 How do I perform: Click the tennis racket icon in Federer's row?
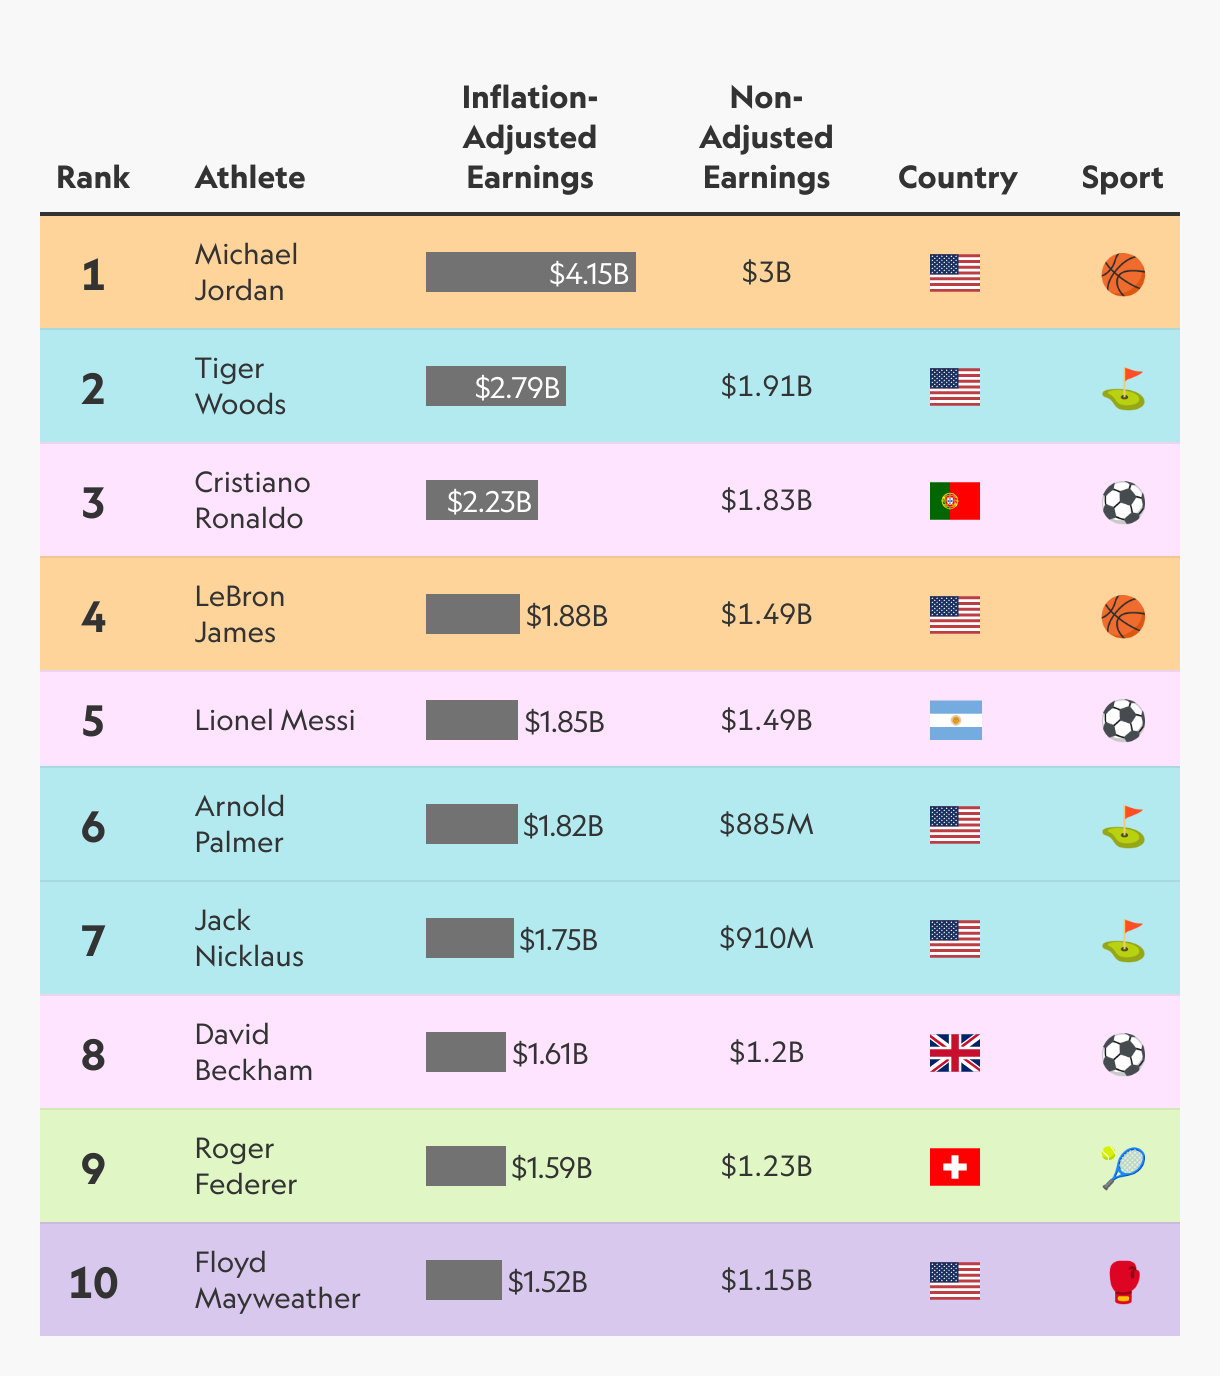pyautogui.click(x=1123, y=1167)
